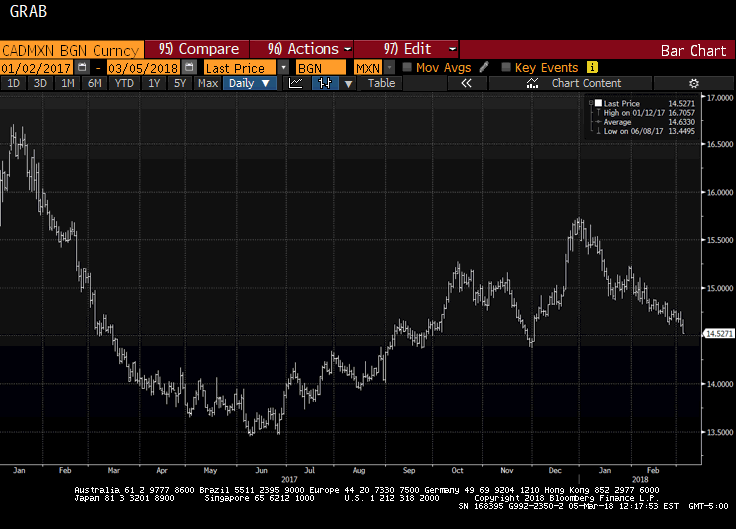Enable the Key Events checkbox

coord(506,67)
